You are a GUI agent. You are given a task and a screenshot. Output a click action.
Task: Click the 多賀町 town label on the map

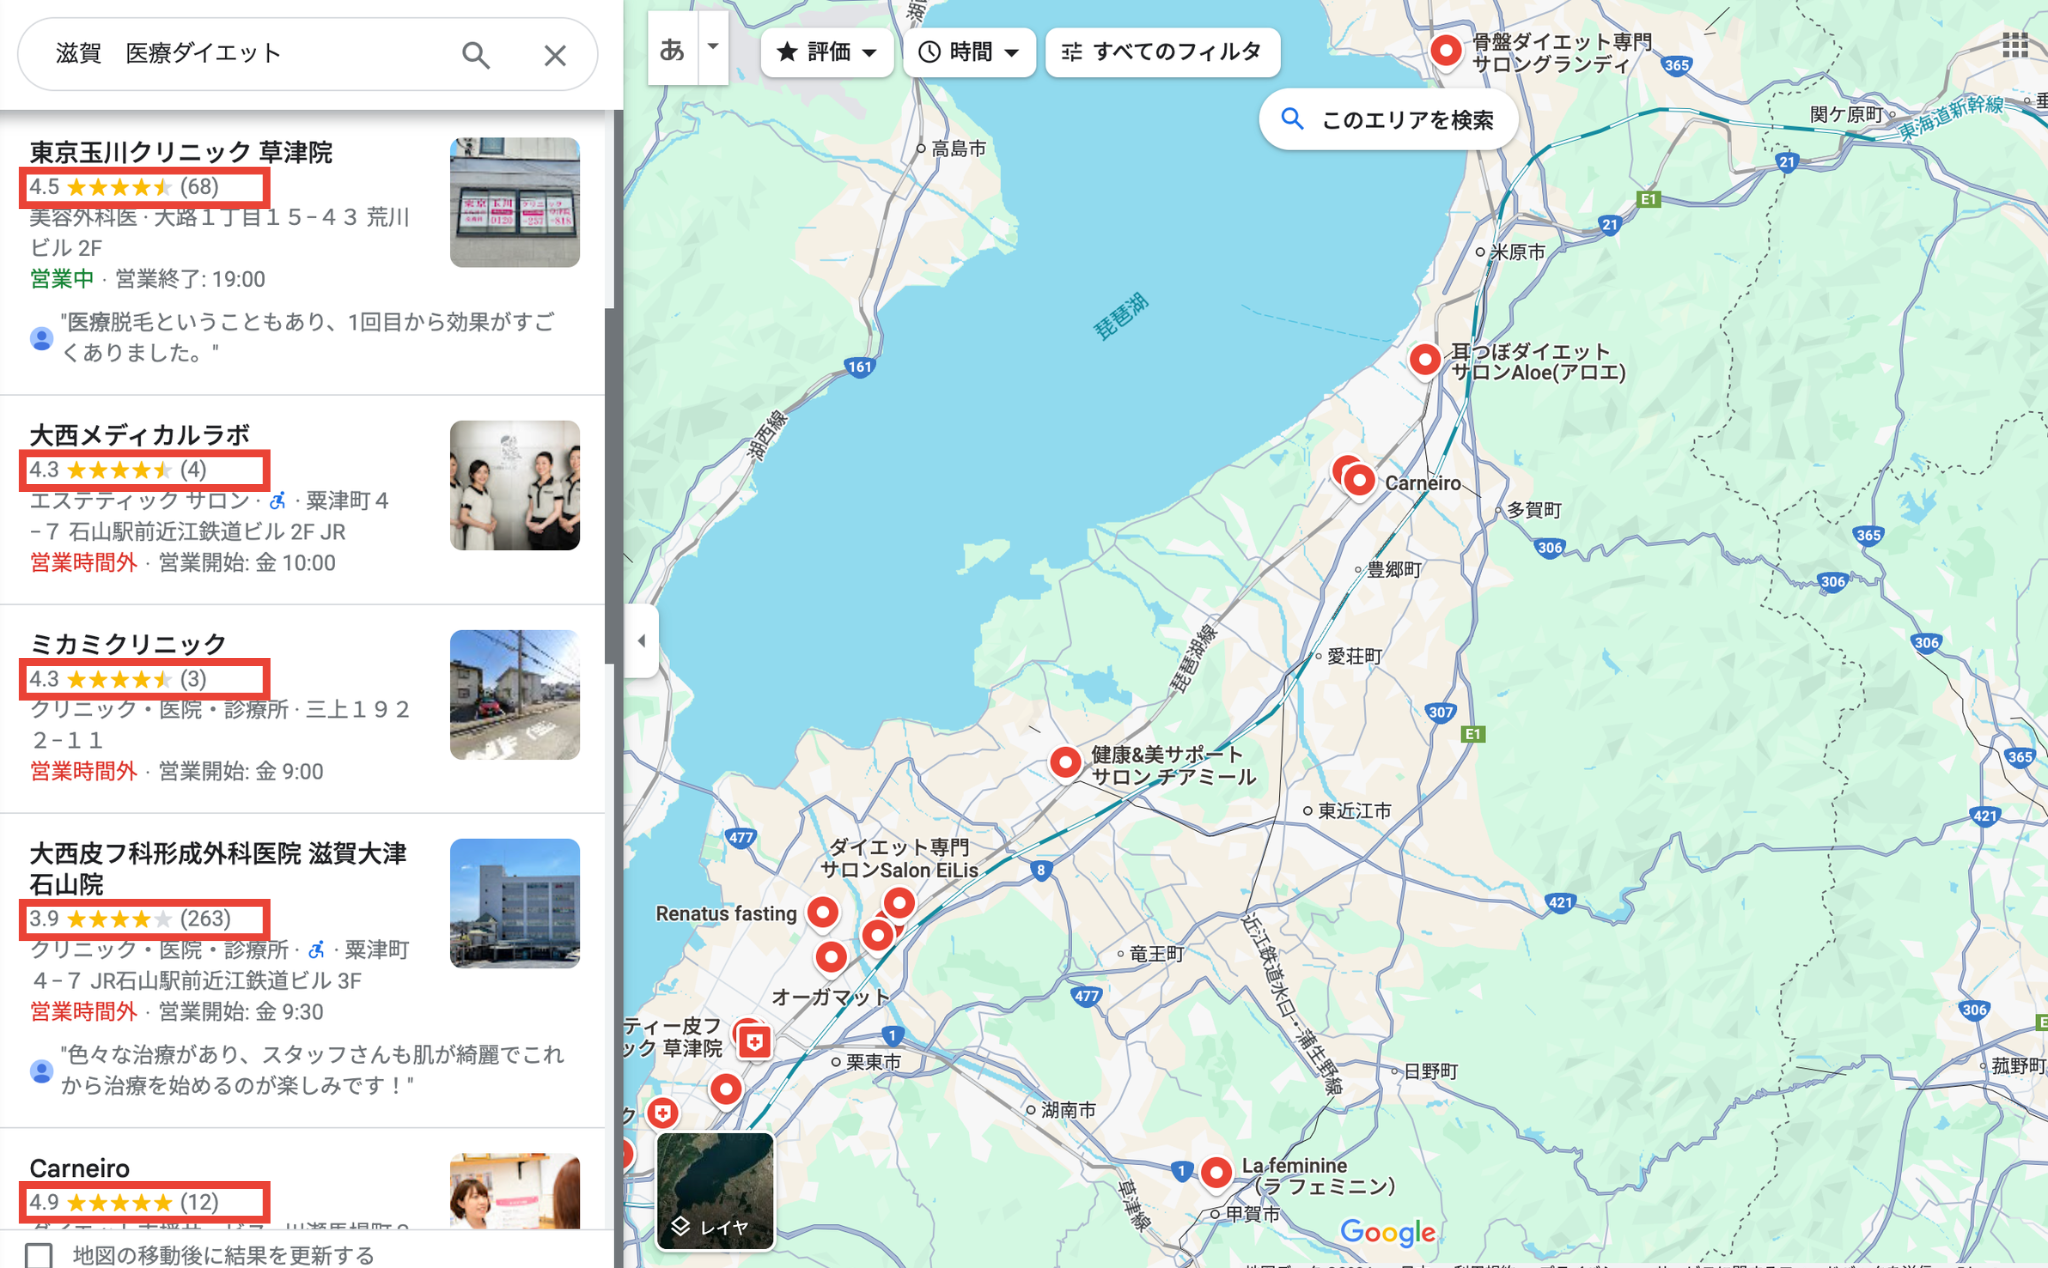[x=1534, y=510]
